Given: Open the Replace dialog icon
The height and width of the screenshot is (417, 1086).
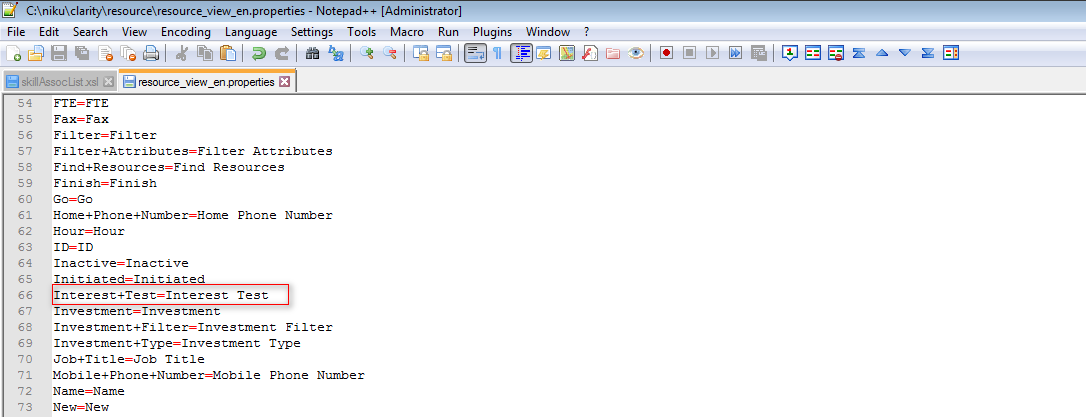Looking at the screenshot, I should pos(335,53).
